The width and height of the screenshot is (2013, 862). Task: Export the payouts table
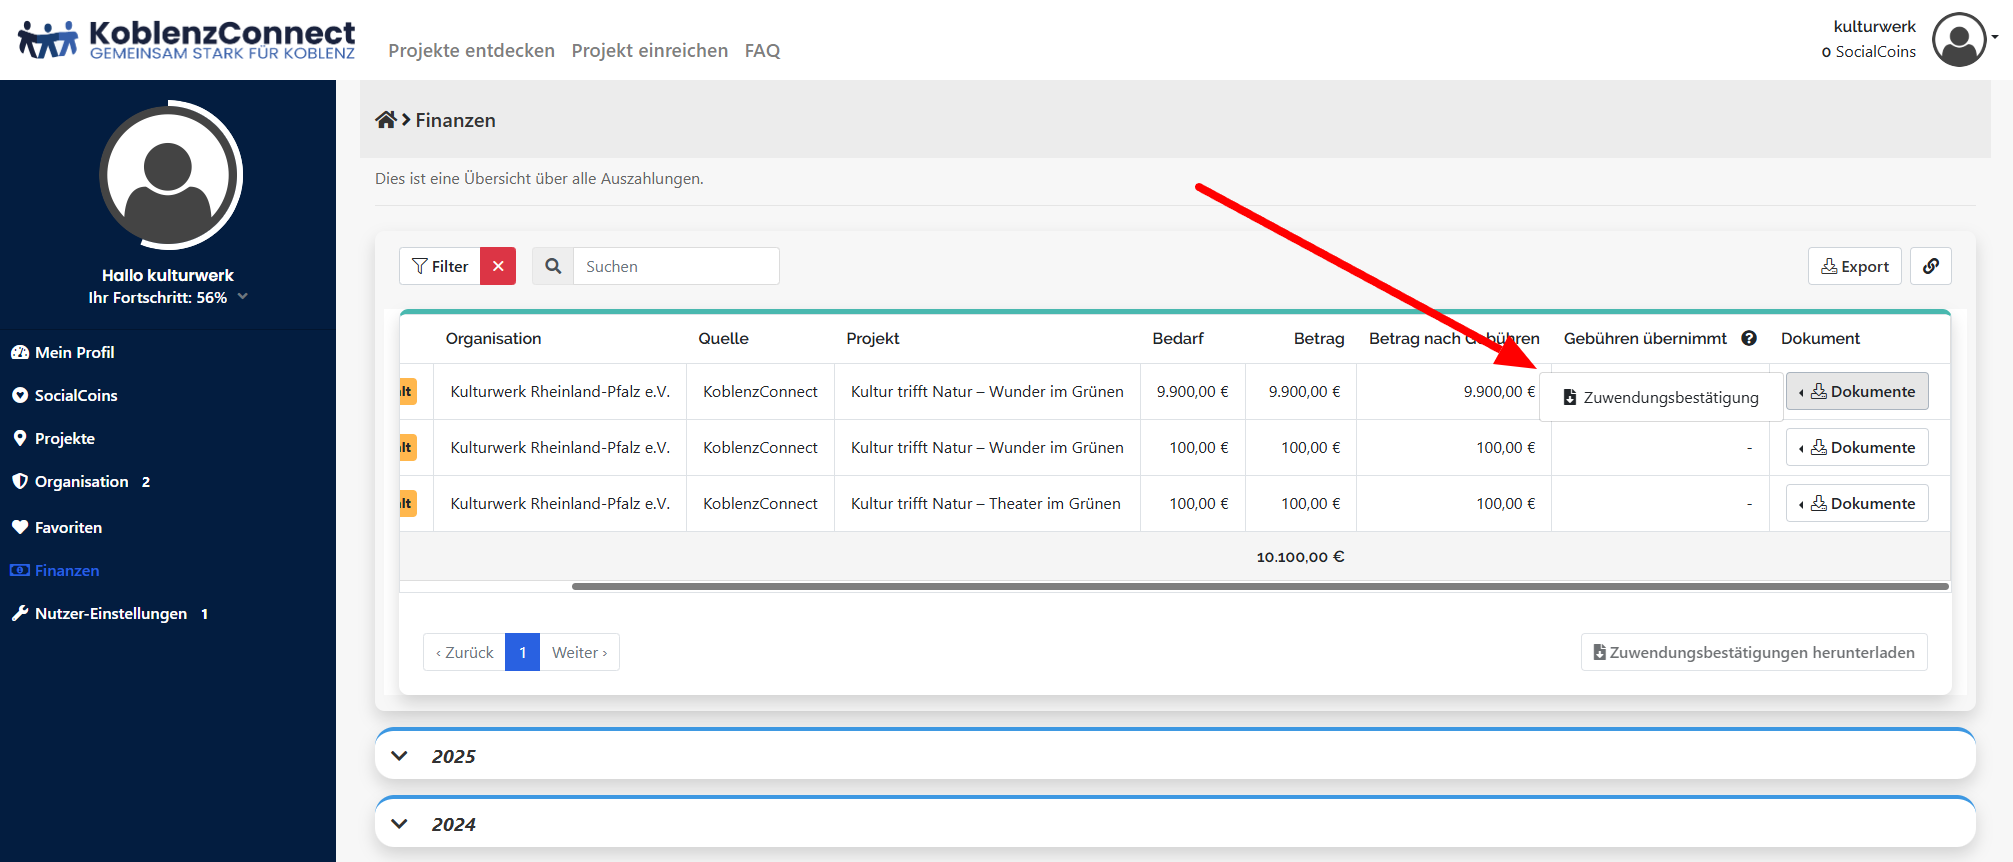1854,266
